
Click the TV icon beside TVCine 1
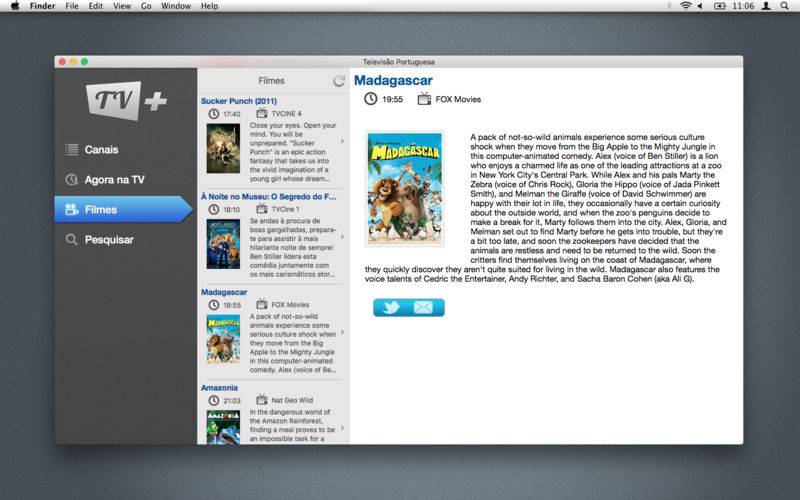(x=262, y=209)
